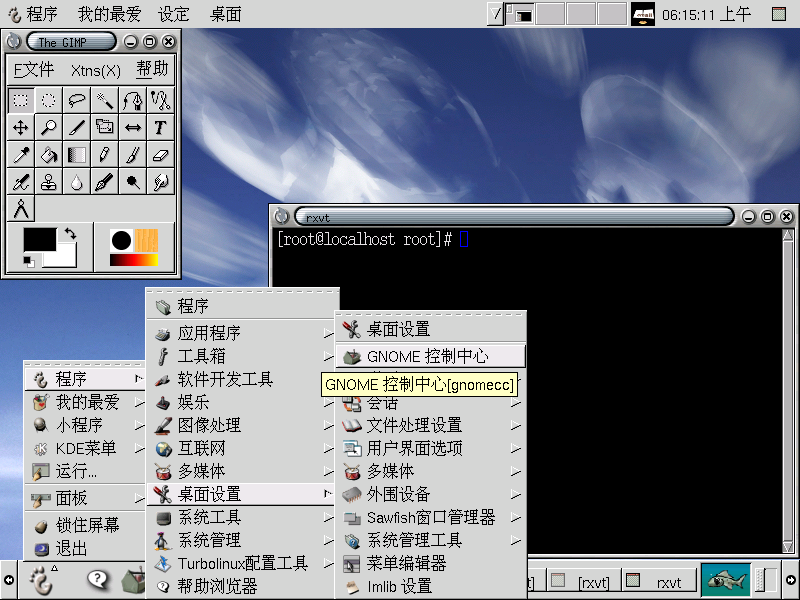Open 桌面 in the top panel
This screenshot has width=800, height=600.
[225, 14]
